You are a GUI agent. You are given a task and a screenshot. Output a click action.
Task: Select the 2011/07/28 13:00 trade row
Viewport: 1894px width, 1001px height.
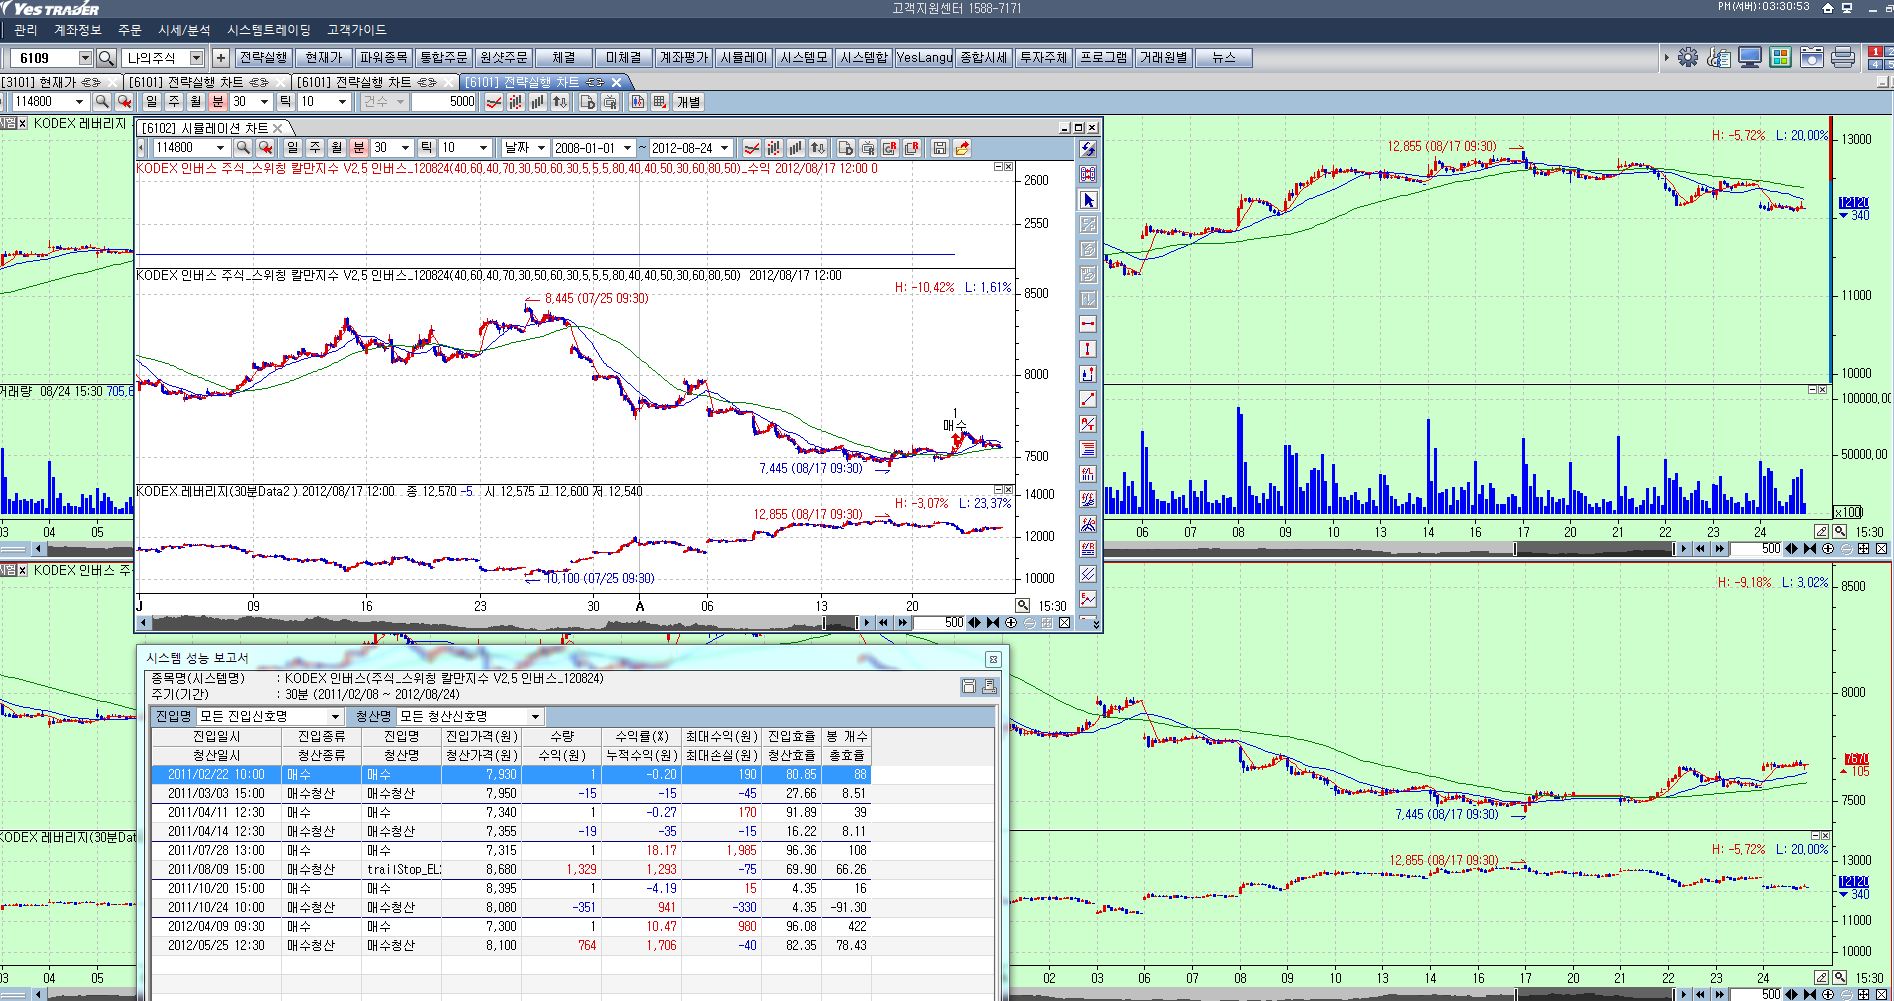pos(215,850)
